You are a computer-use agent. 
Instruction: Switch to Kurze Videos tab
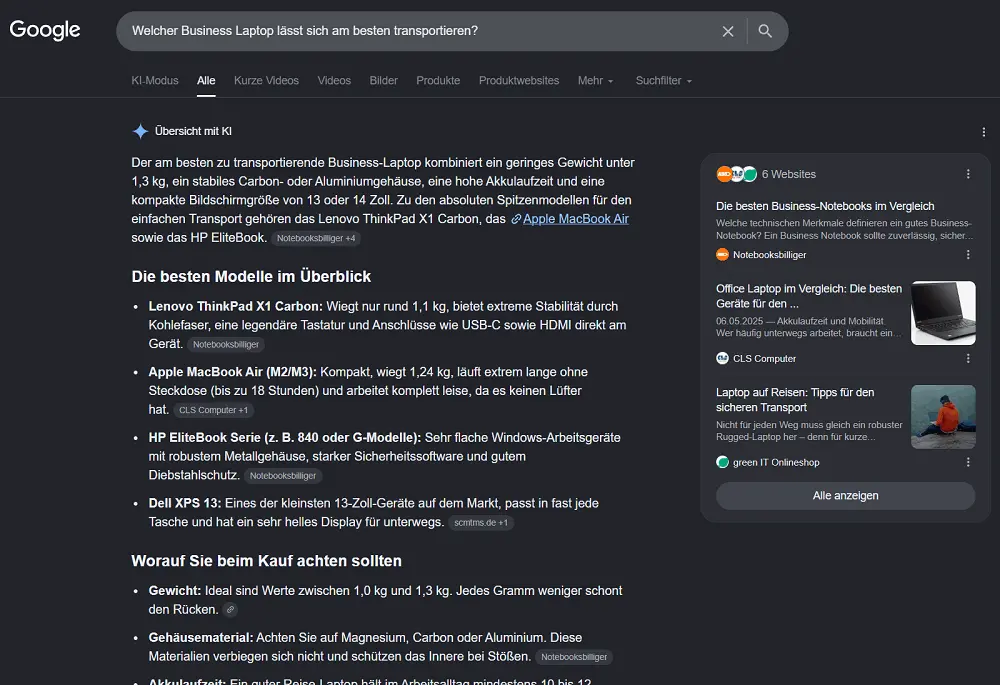[266, 80]
